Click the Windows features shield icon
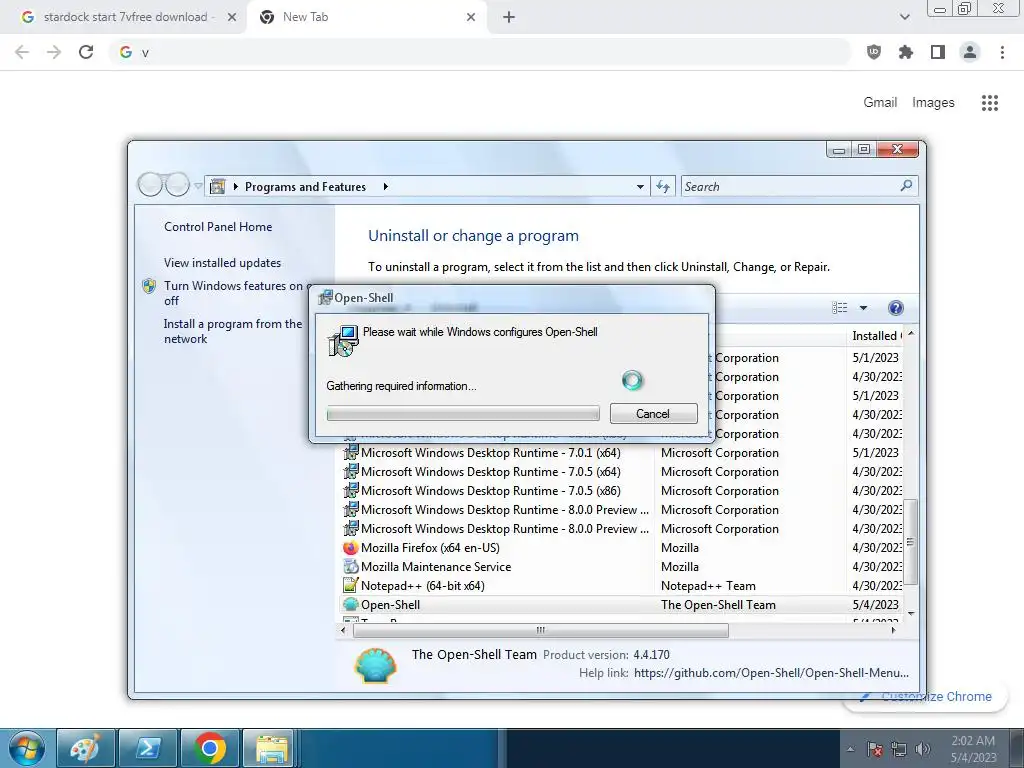Viewport: 1024px width, 768px height. click(x=149, y=286)
